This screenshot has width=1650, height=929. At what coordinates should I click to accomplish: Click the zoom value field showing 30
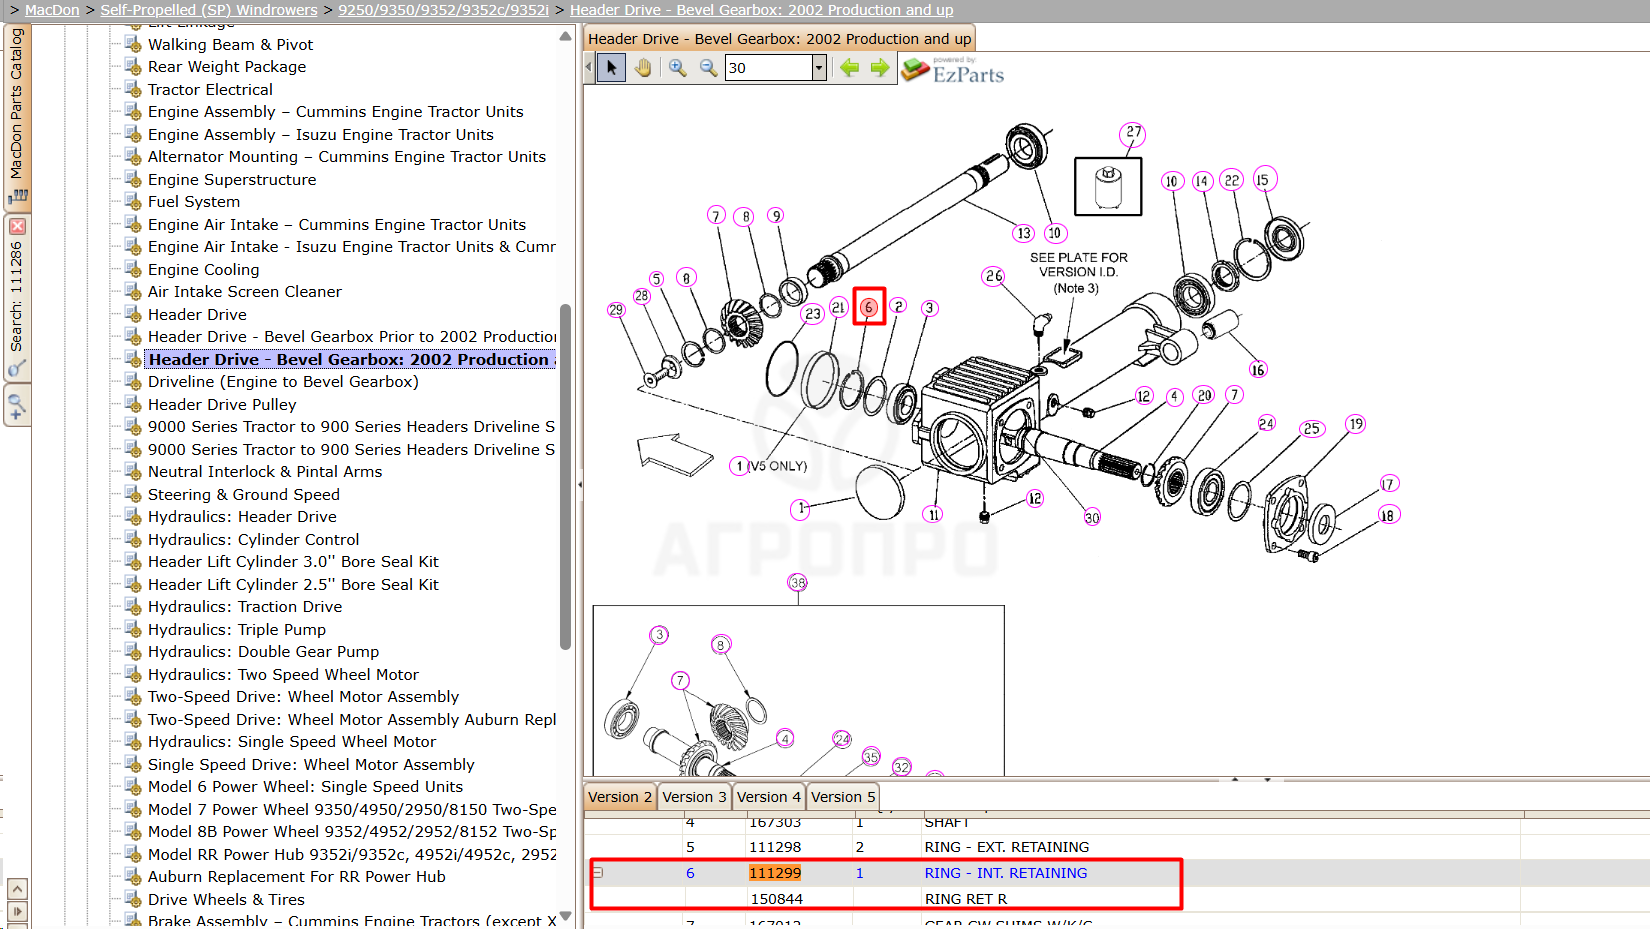pos(768,68)
